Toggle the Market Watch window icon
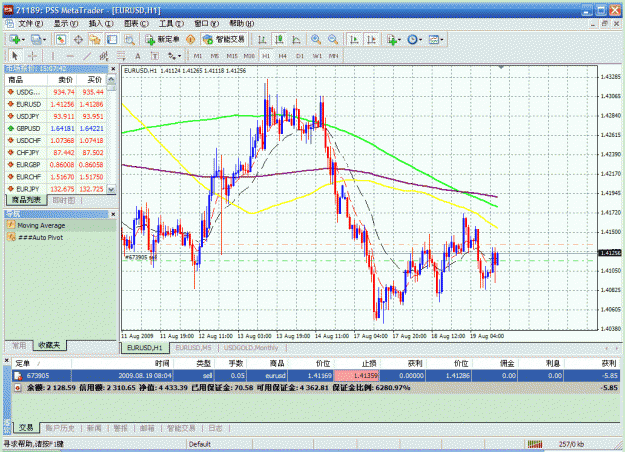Image resolution: width=625 pixels, height=452 pixels. [x=61, y=39]
